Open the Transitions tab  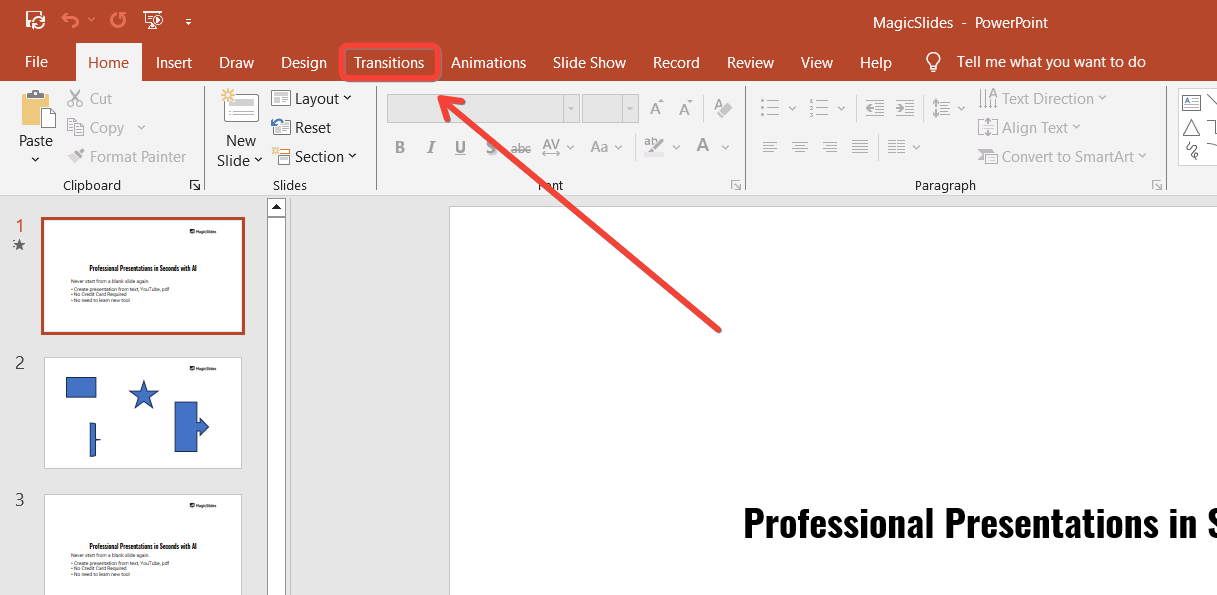[389, 62]
